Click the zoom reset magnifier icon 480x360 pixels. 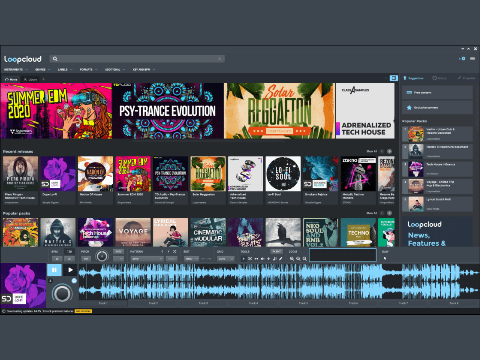point(305,259)
